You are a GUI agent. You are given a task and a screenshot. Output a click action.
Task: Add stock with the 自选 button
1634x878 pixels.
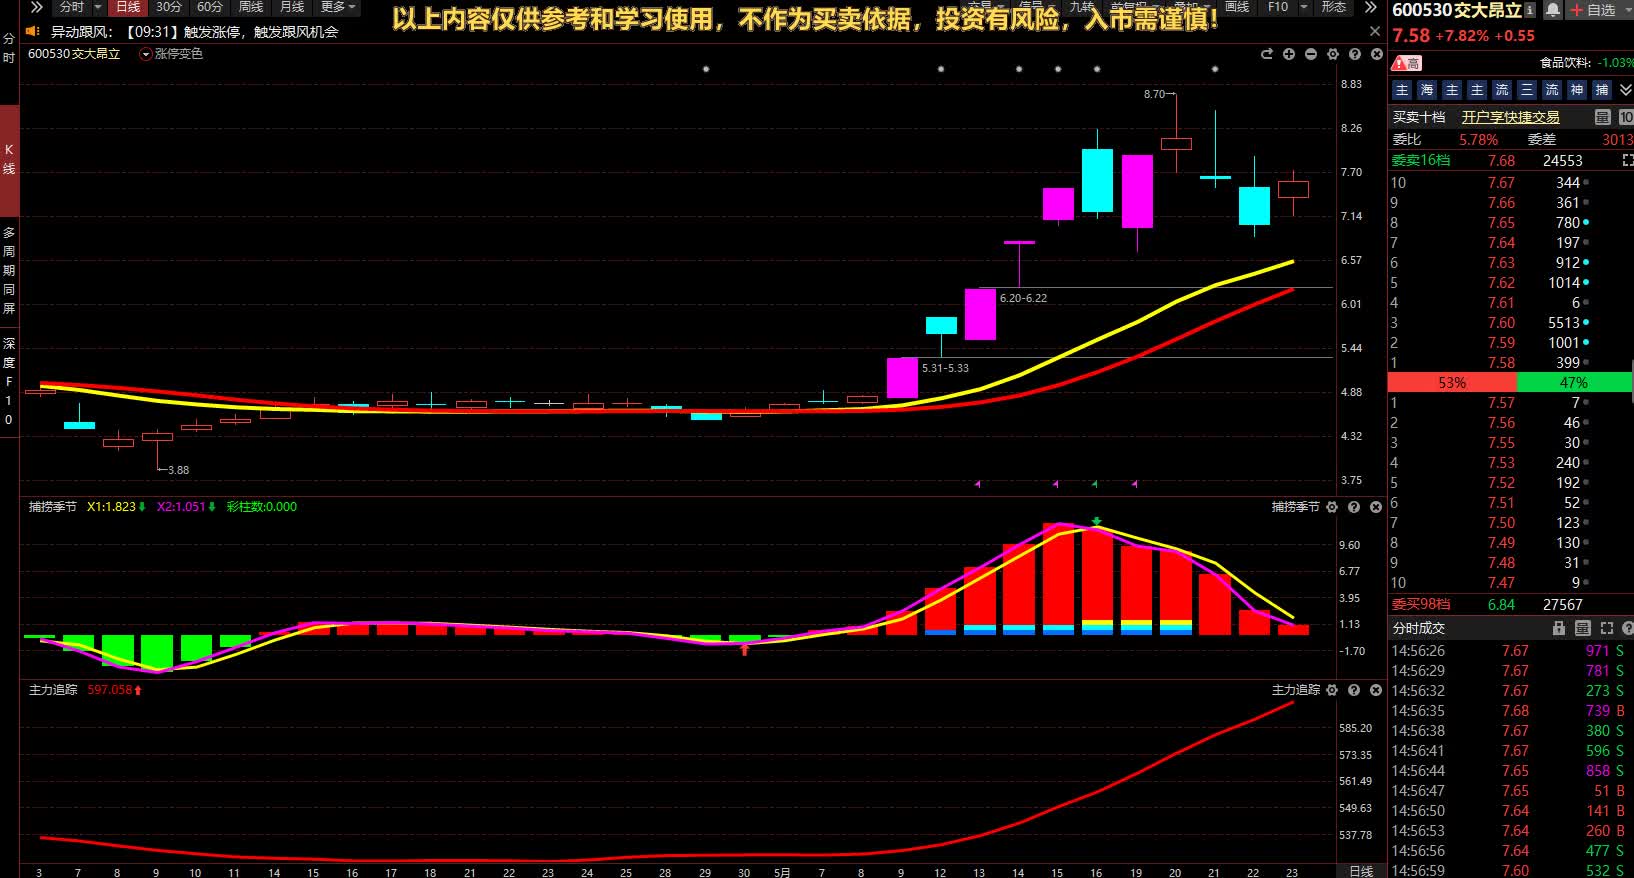click(1593, 10)
